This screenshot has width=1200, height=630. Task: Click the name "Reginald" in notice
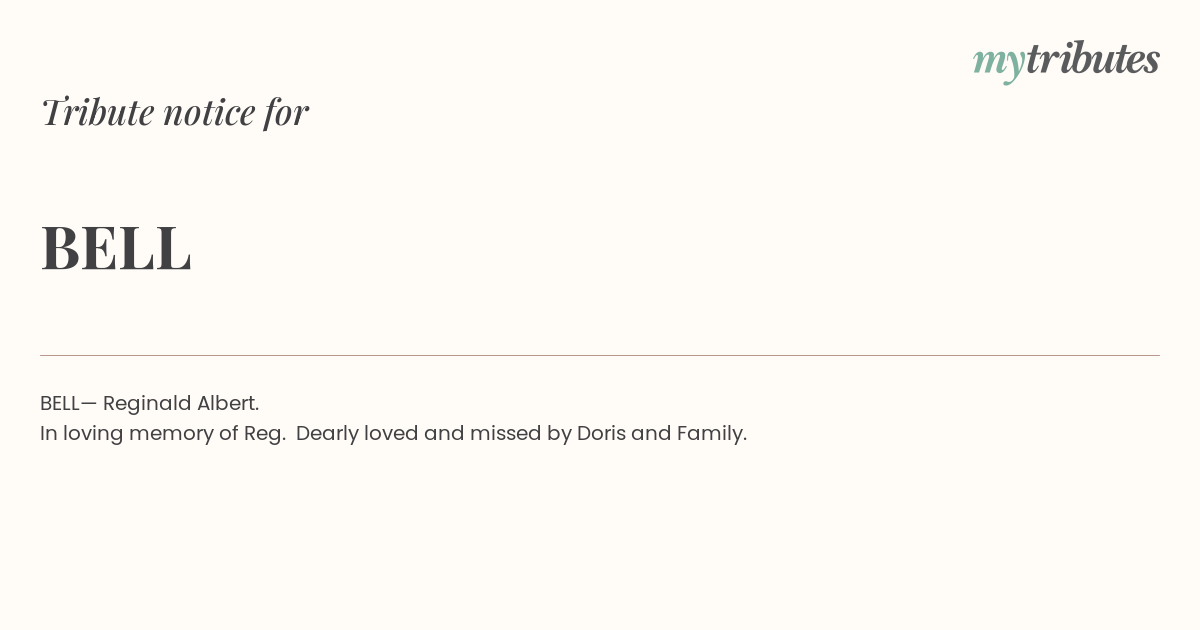pyautogui.click(x=147, y=404)
